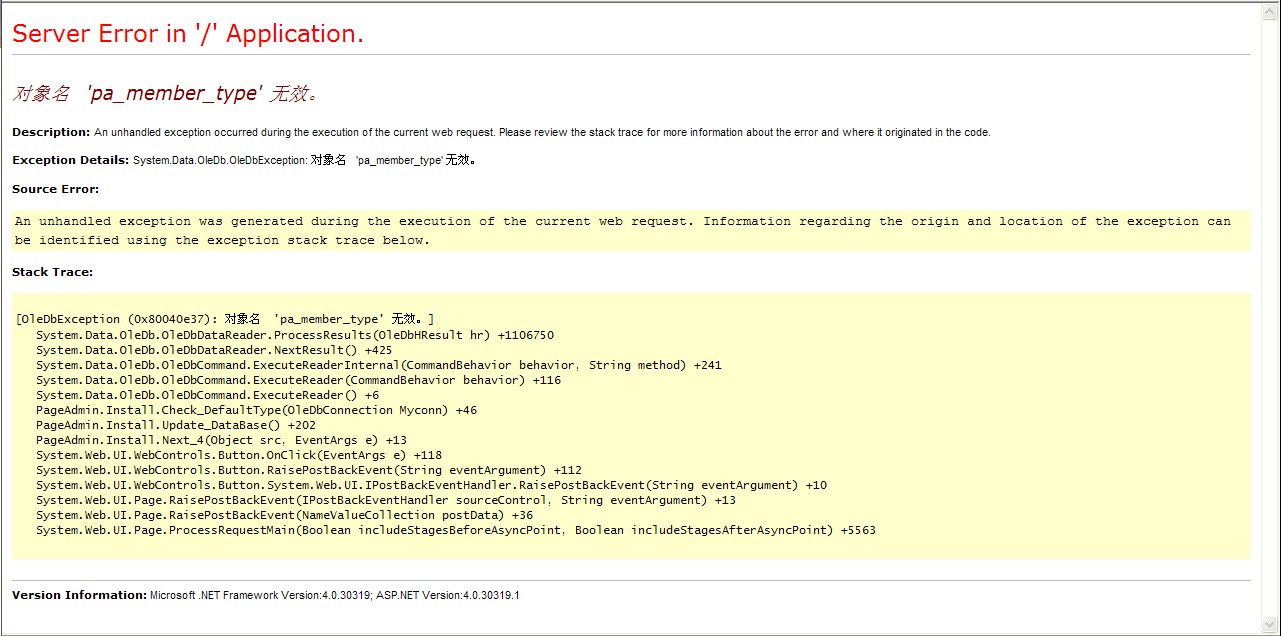Click the PageAdmin.Install.Update_DataBase() +202 line
Image resolution: width=1281 pixels, height=636 pixels.
[176, 425]
